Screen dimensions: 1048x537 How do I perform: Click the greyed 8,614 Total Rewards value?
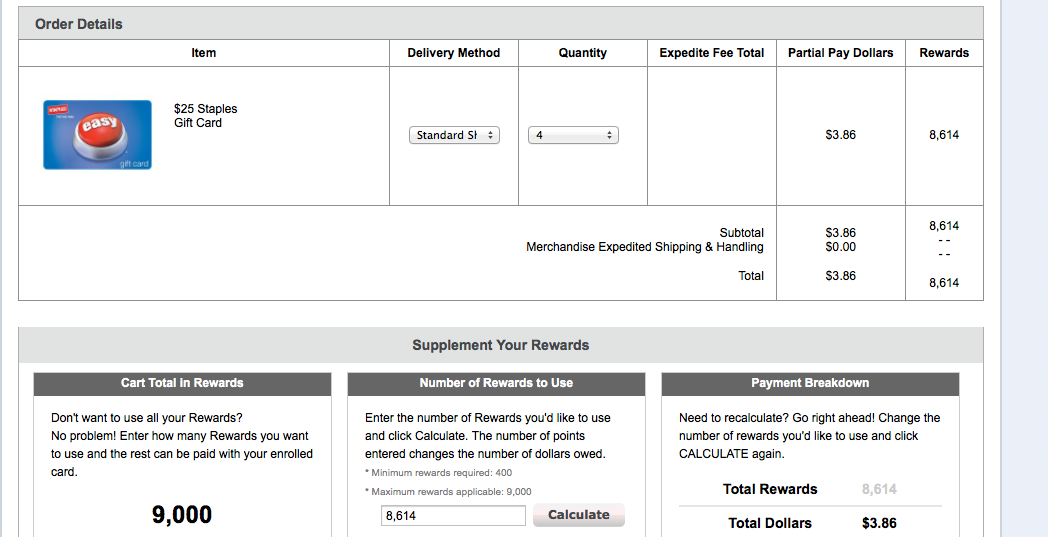click(879, 489)
